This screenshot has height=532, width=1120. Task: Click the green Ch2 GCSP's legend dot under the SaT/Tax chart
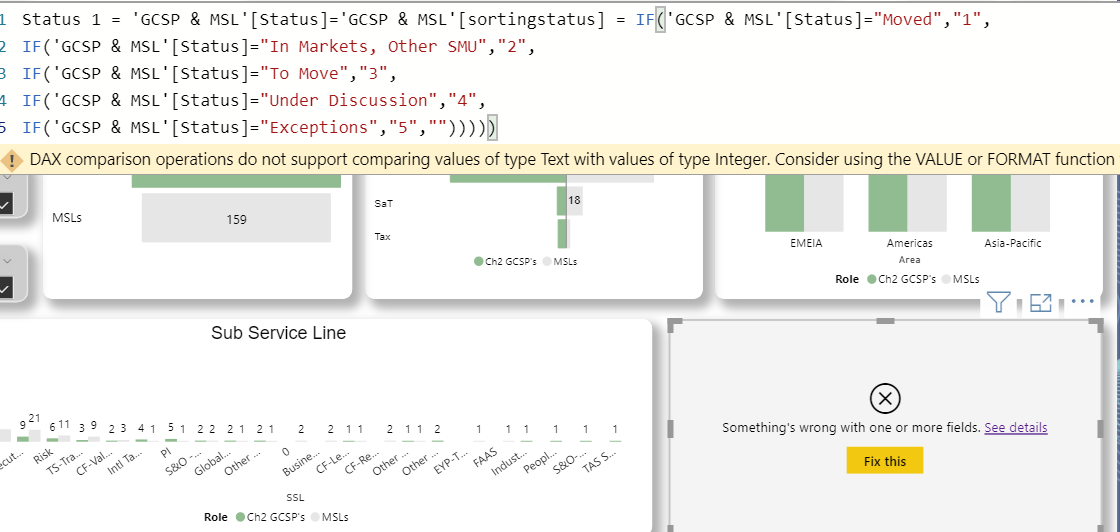point(479,261)
